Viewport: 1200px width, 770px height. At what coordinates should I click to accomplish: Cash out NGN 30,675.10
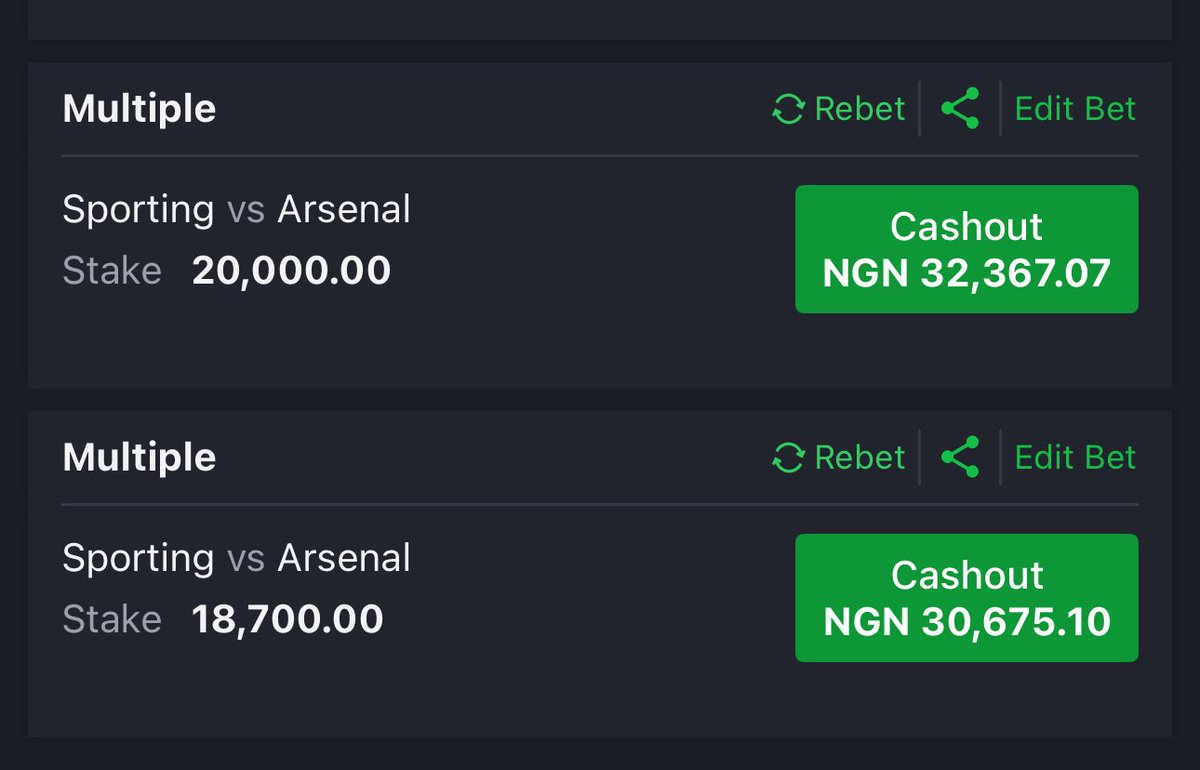(966, 598)
